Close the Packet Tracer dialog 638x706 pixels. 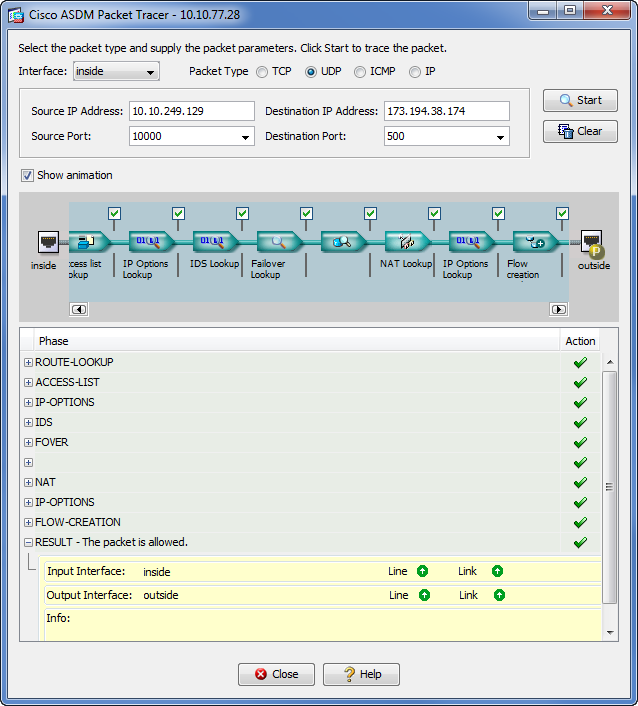pyautogui.click(x=276, y=674)
